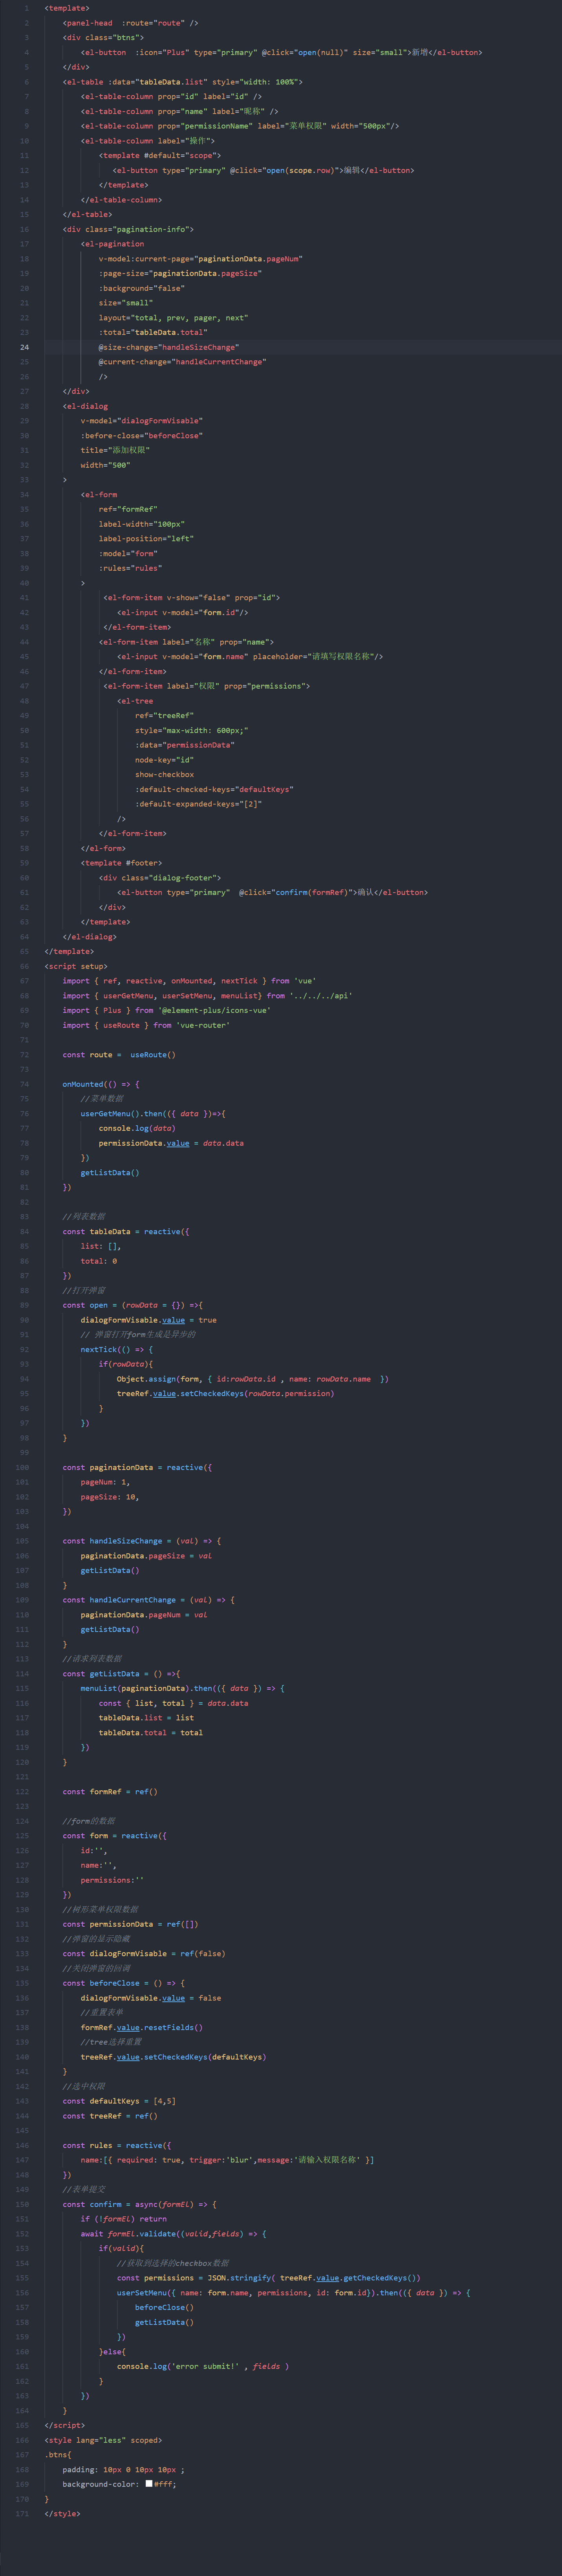
Task: Click "const dialogFormVisable = ref(false)" line
Action: point(144,1954)
